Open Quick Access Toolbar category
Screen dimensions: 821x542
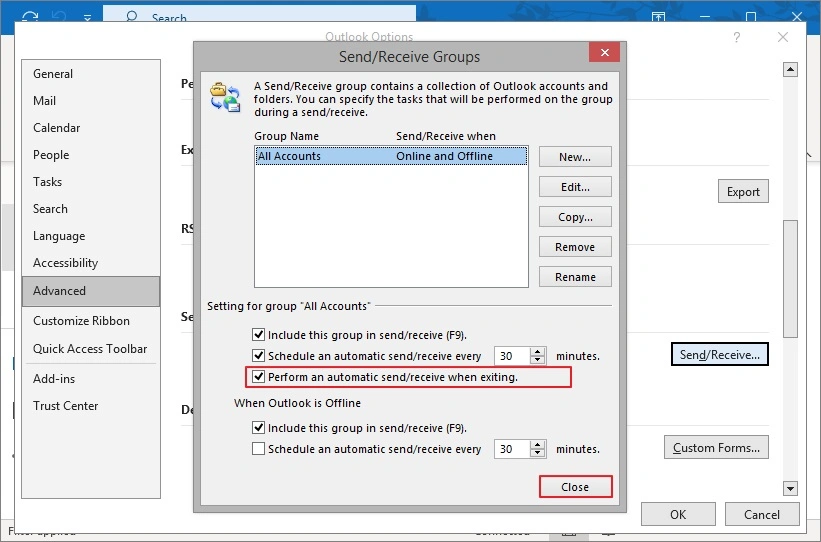coord(91,348)
